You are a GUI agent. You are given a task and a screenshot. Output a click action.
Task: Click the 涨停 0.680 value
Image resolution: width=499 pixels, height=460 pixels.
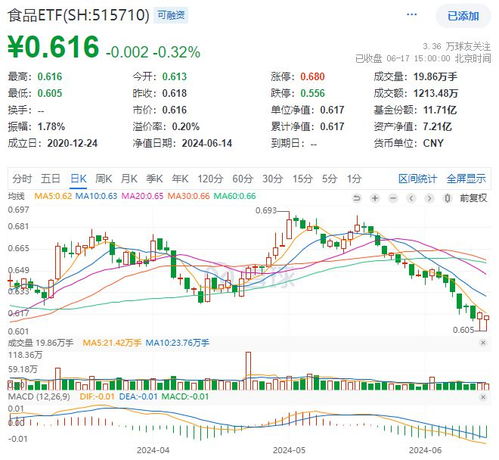[x=312, y=77]
